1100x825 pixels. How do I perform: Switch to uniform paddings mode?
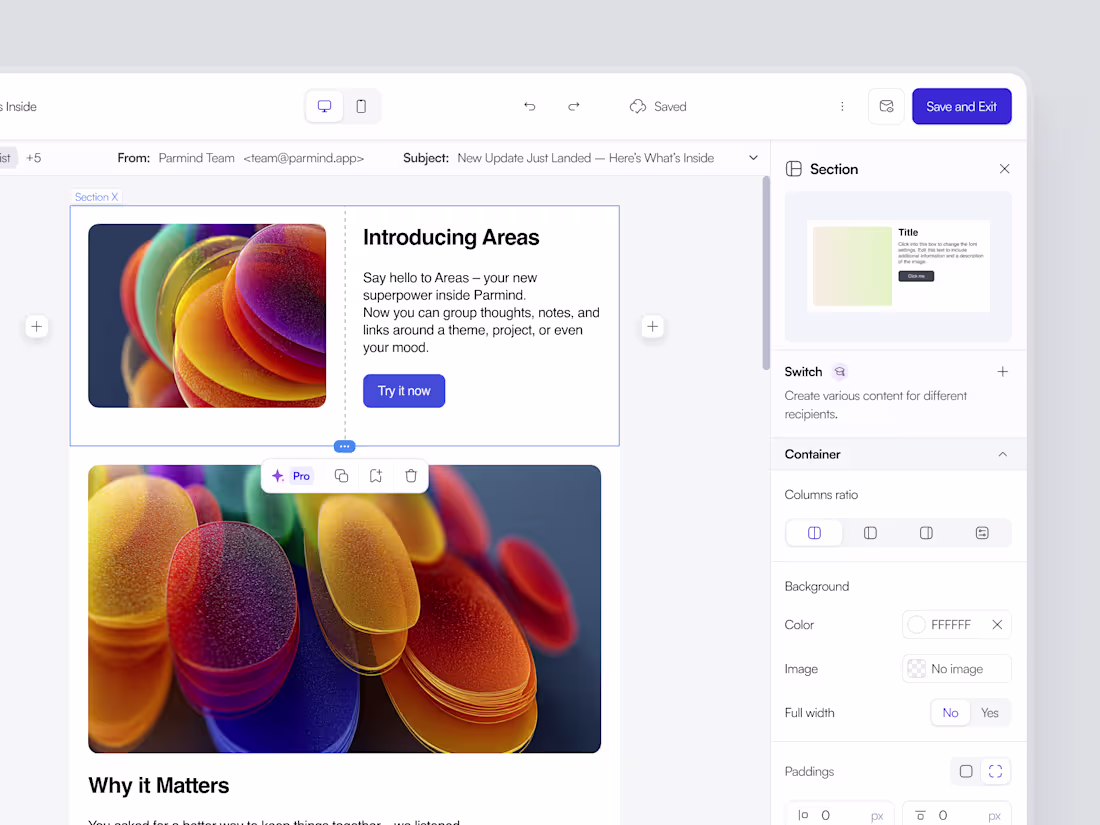click(965, 771)
